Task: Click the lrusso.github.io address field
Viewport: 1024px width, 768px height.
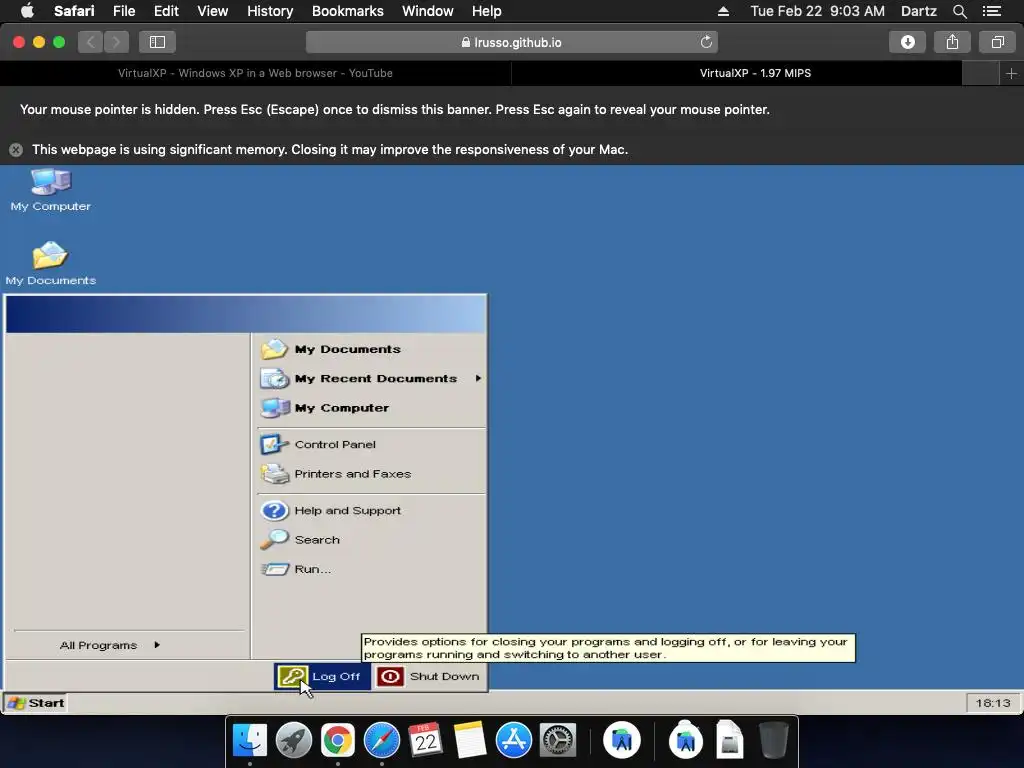Action: point(511,42)
